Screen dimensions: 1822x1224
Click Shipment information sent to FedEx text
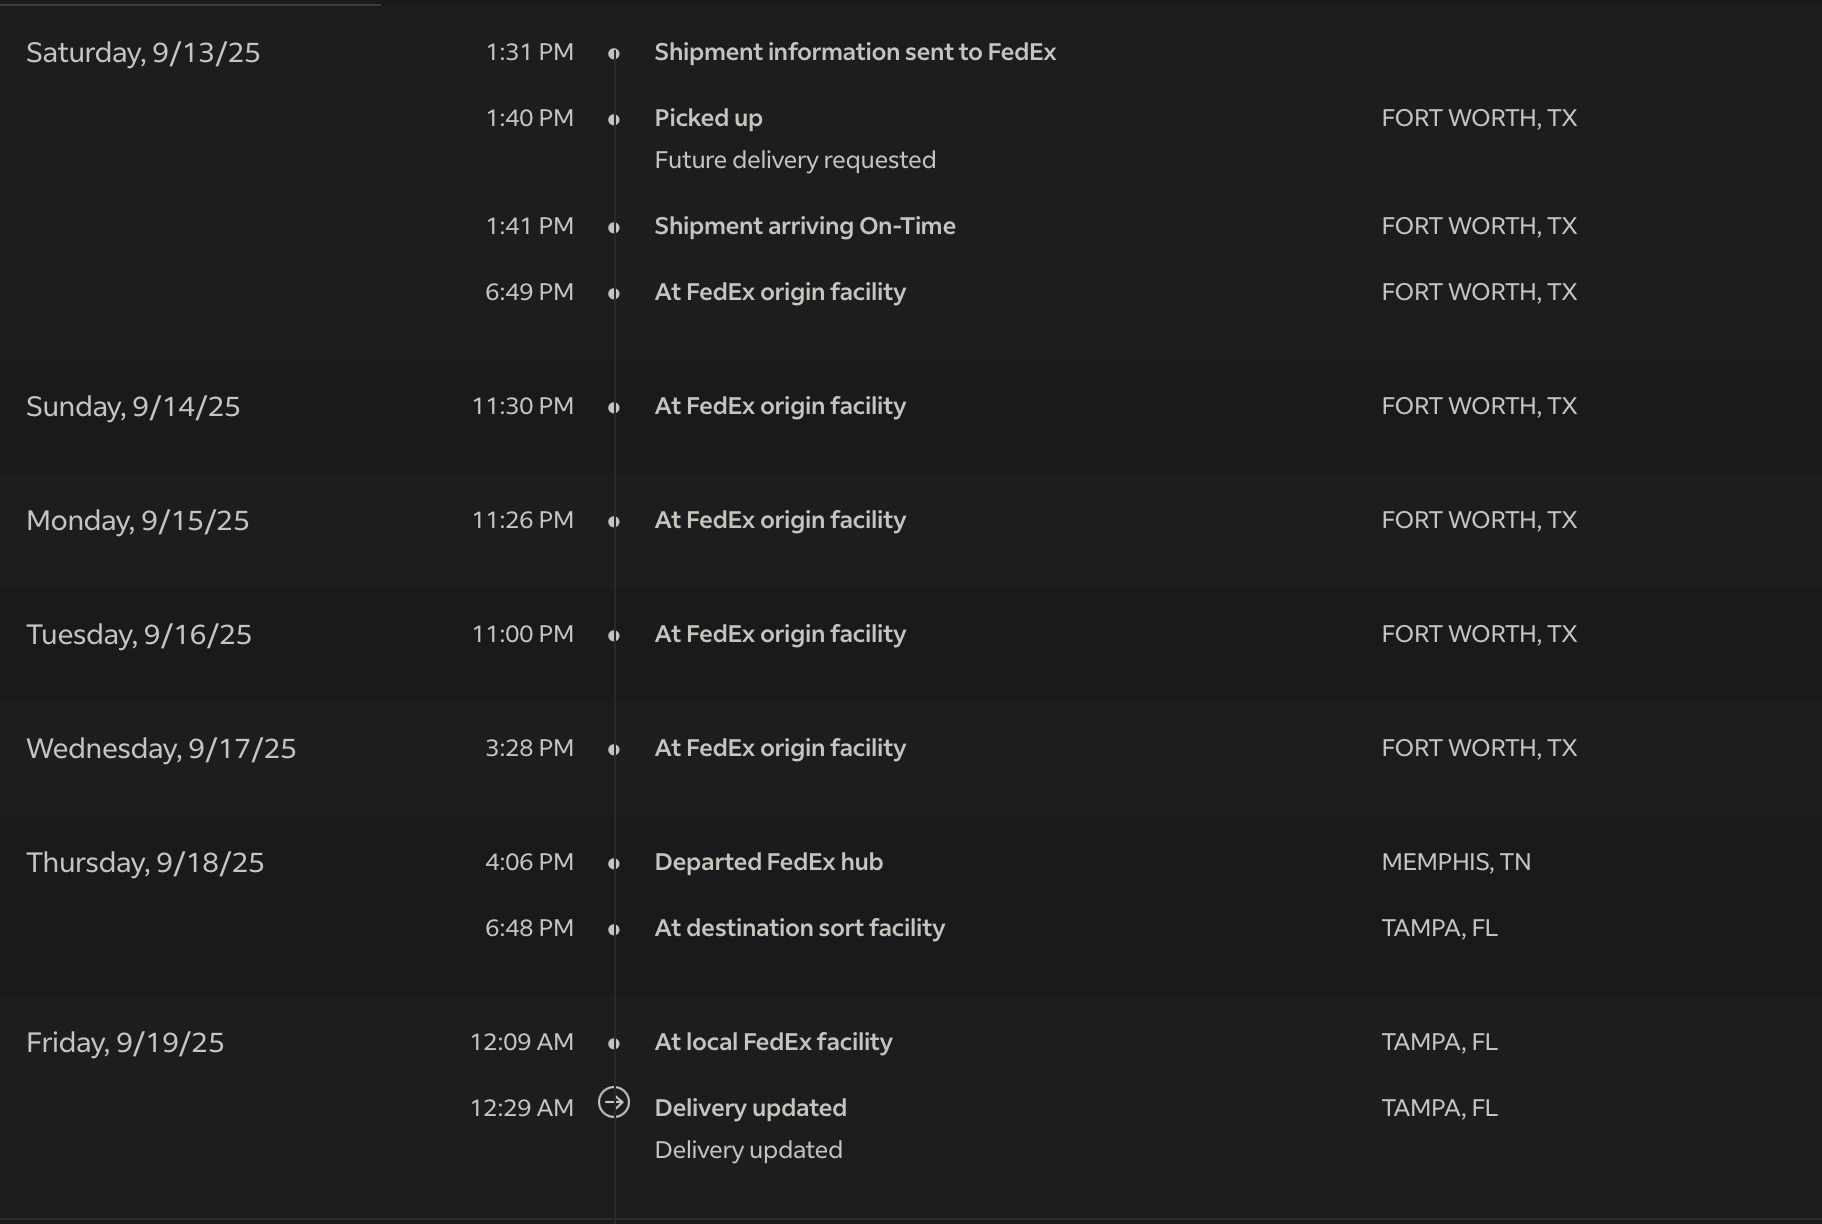pyautogui.click(x=855, y=52)
